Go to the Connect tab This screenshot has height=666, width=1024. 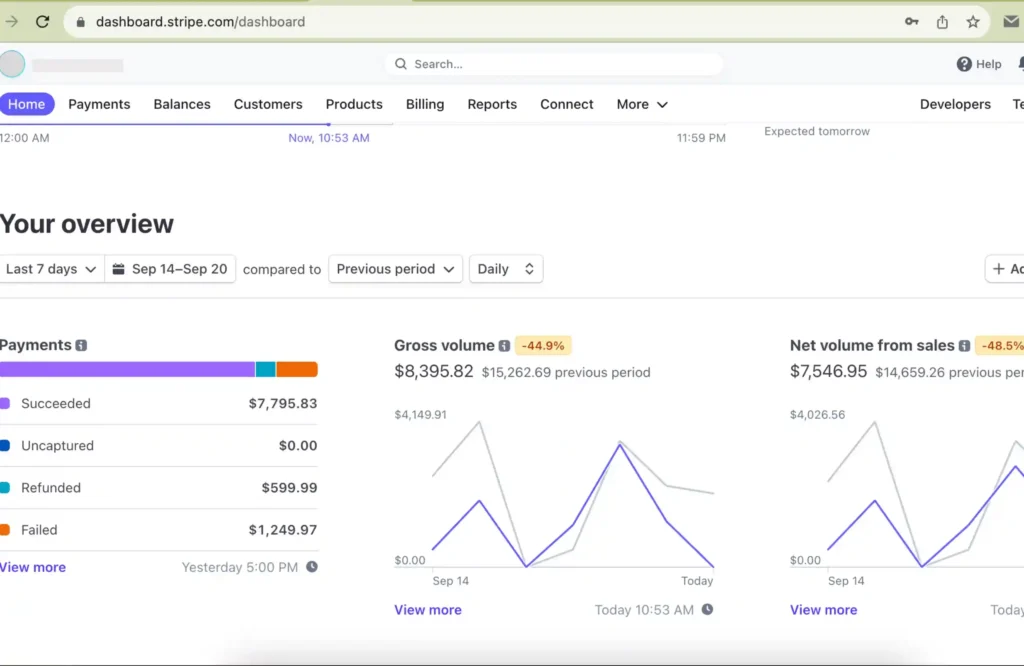point(567,104)
